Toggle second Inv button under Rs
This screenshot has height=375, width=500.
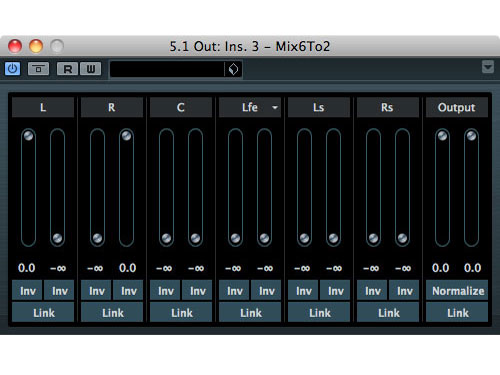(x=404, y=291)
